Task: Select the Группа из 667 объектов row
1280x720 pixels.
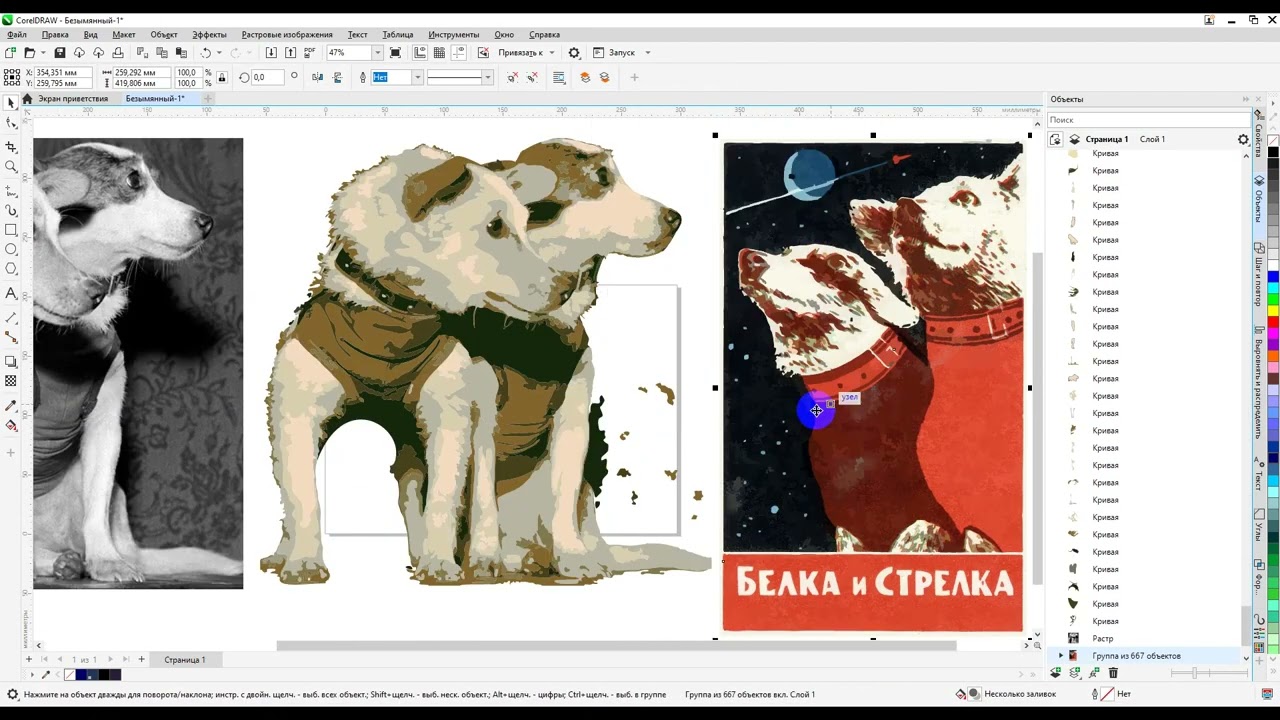Action: point(1146,656)
